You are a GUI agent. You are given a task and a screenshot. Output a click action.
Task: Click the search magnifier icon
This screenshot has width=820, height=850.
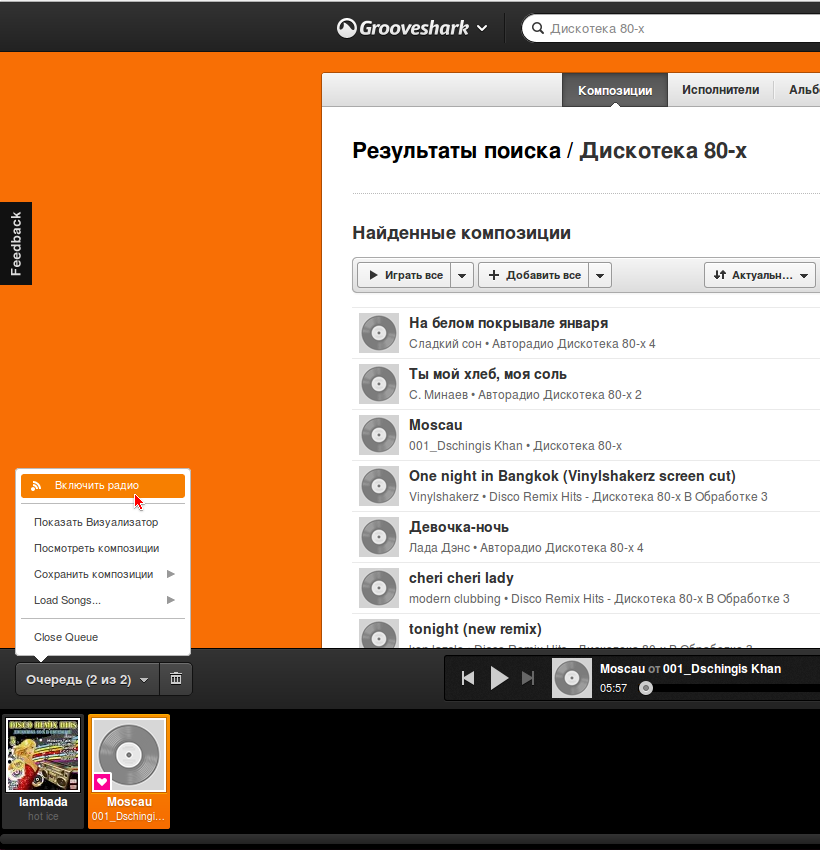[538, 28]
